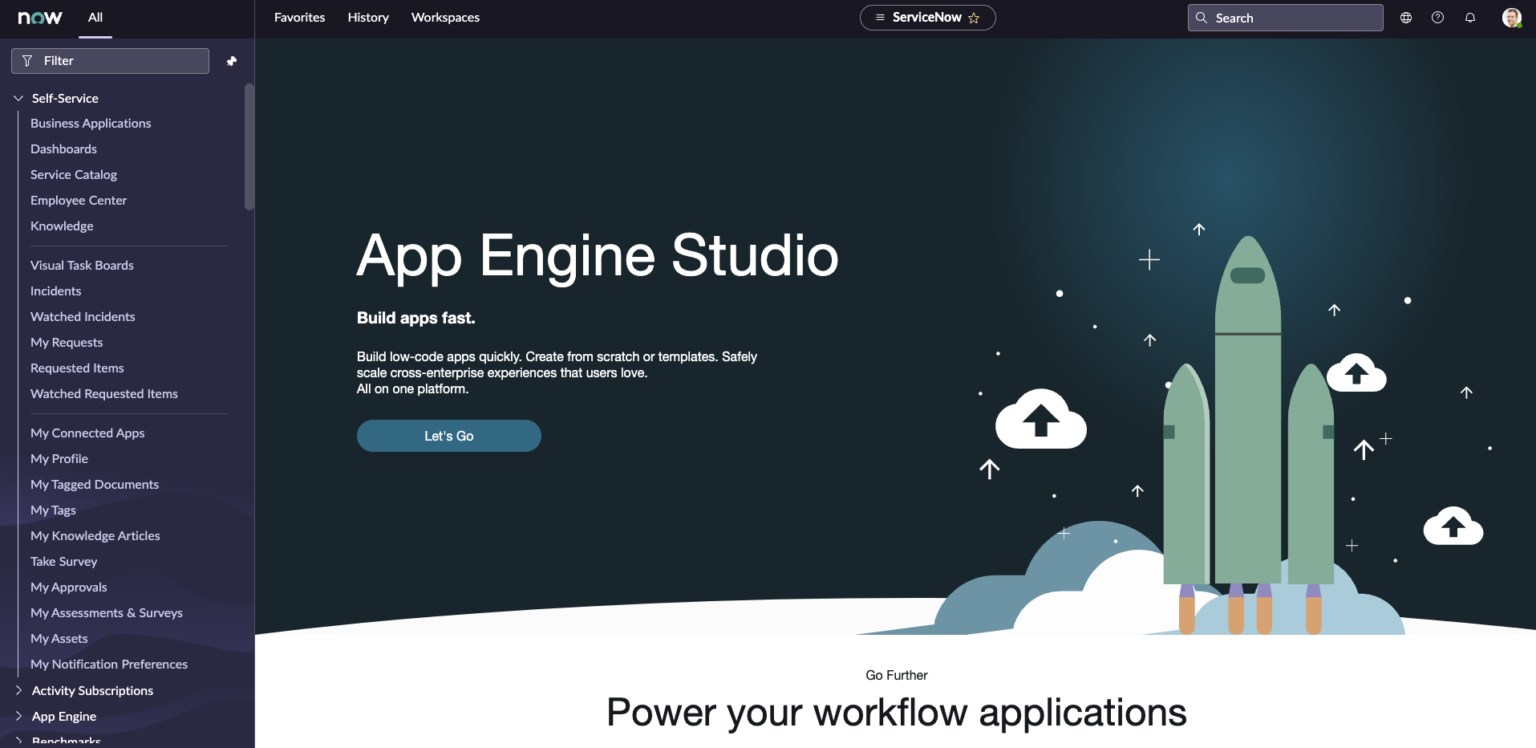Expand Activity Subscriptions
1536x748 pixels.
pos(19,690)
